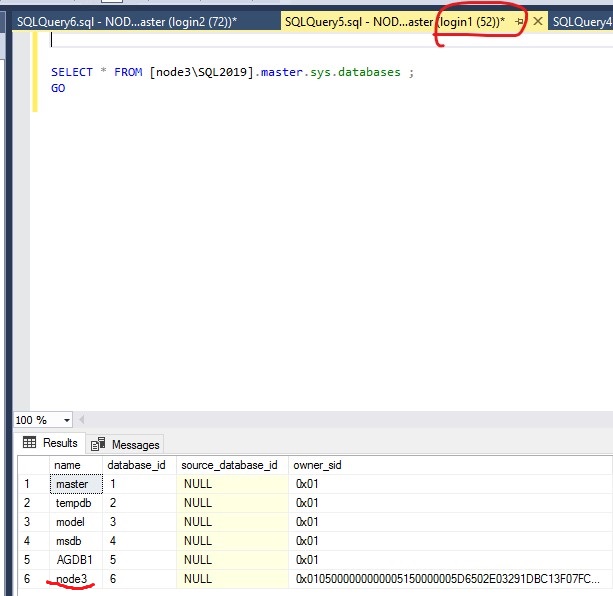This screenshot has width=613, height=596.
Task: Close the SQLQuery5.sql tab
Action: coord(538,21)
